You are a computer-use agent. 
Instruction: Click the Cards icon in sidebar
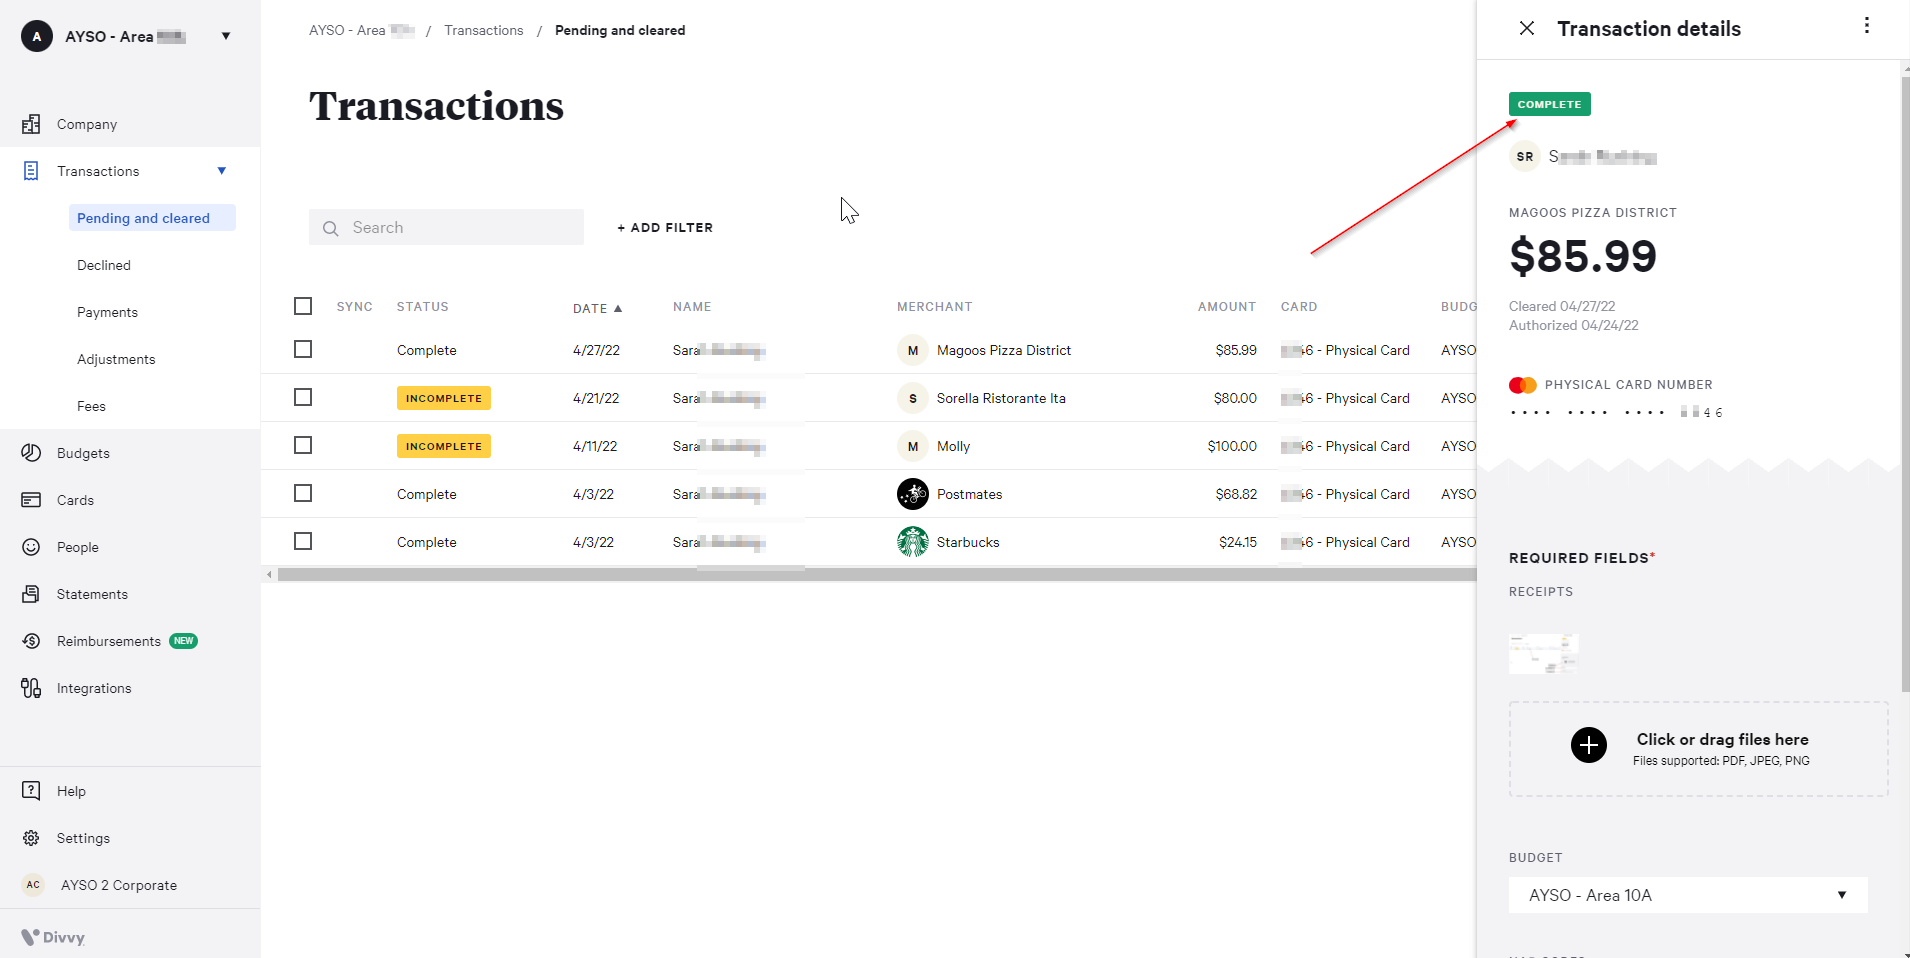click(x=31, y=500)
